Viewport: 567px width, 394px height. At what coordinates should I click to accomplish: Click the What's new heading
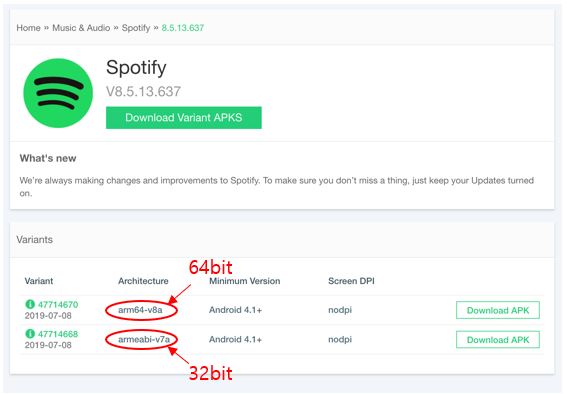(x=48, y=158)
